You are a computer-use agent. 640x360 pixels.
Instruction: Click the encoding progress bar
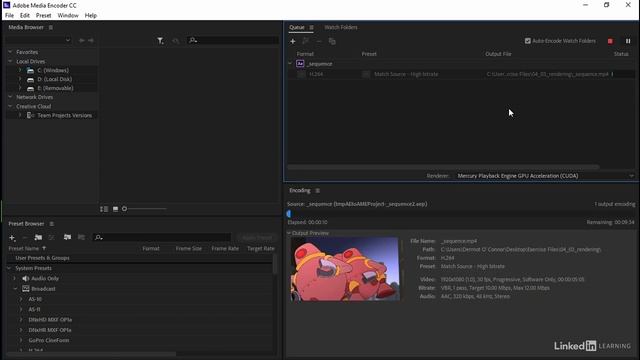click(x=461, y=213)
